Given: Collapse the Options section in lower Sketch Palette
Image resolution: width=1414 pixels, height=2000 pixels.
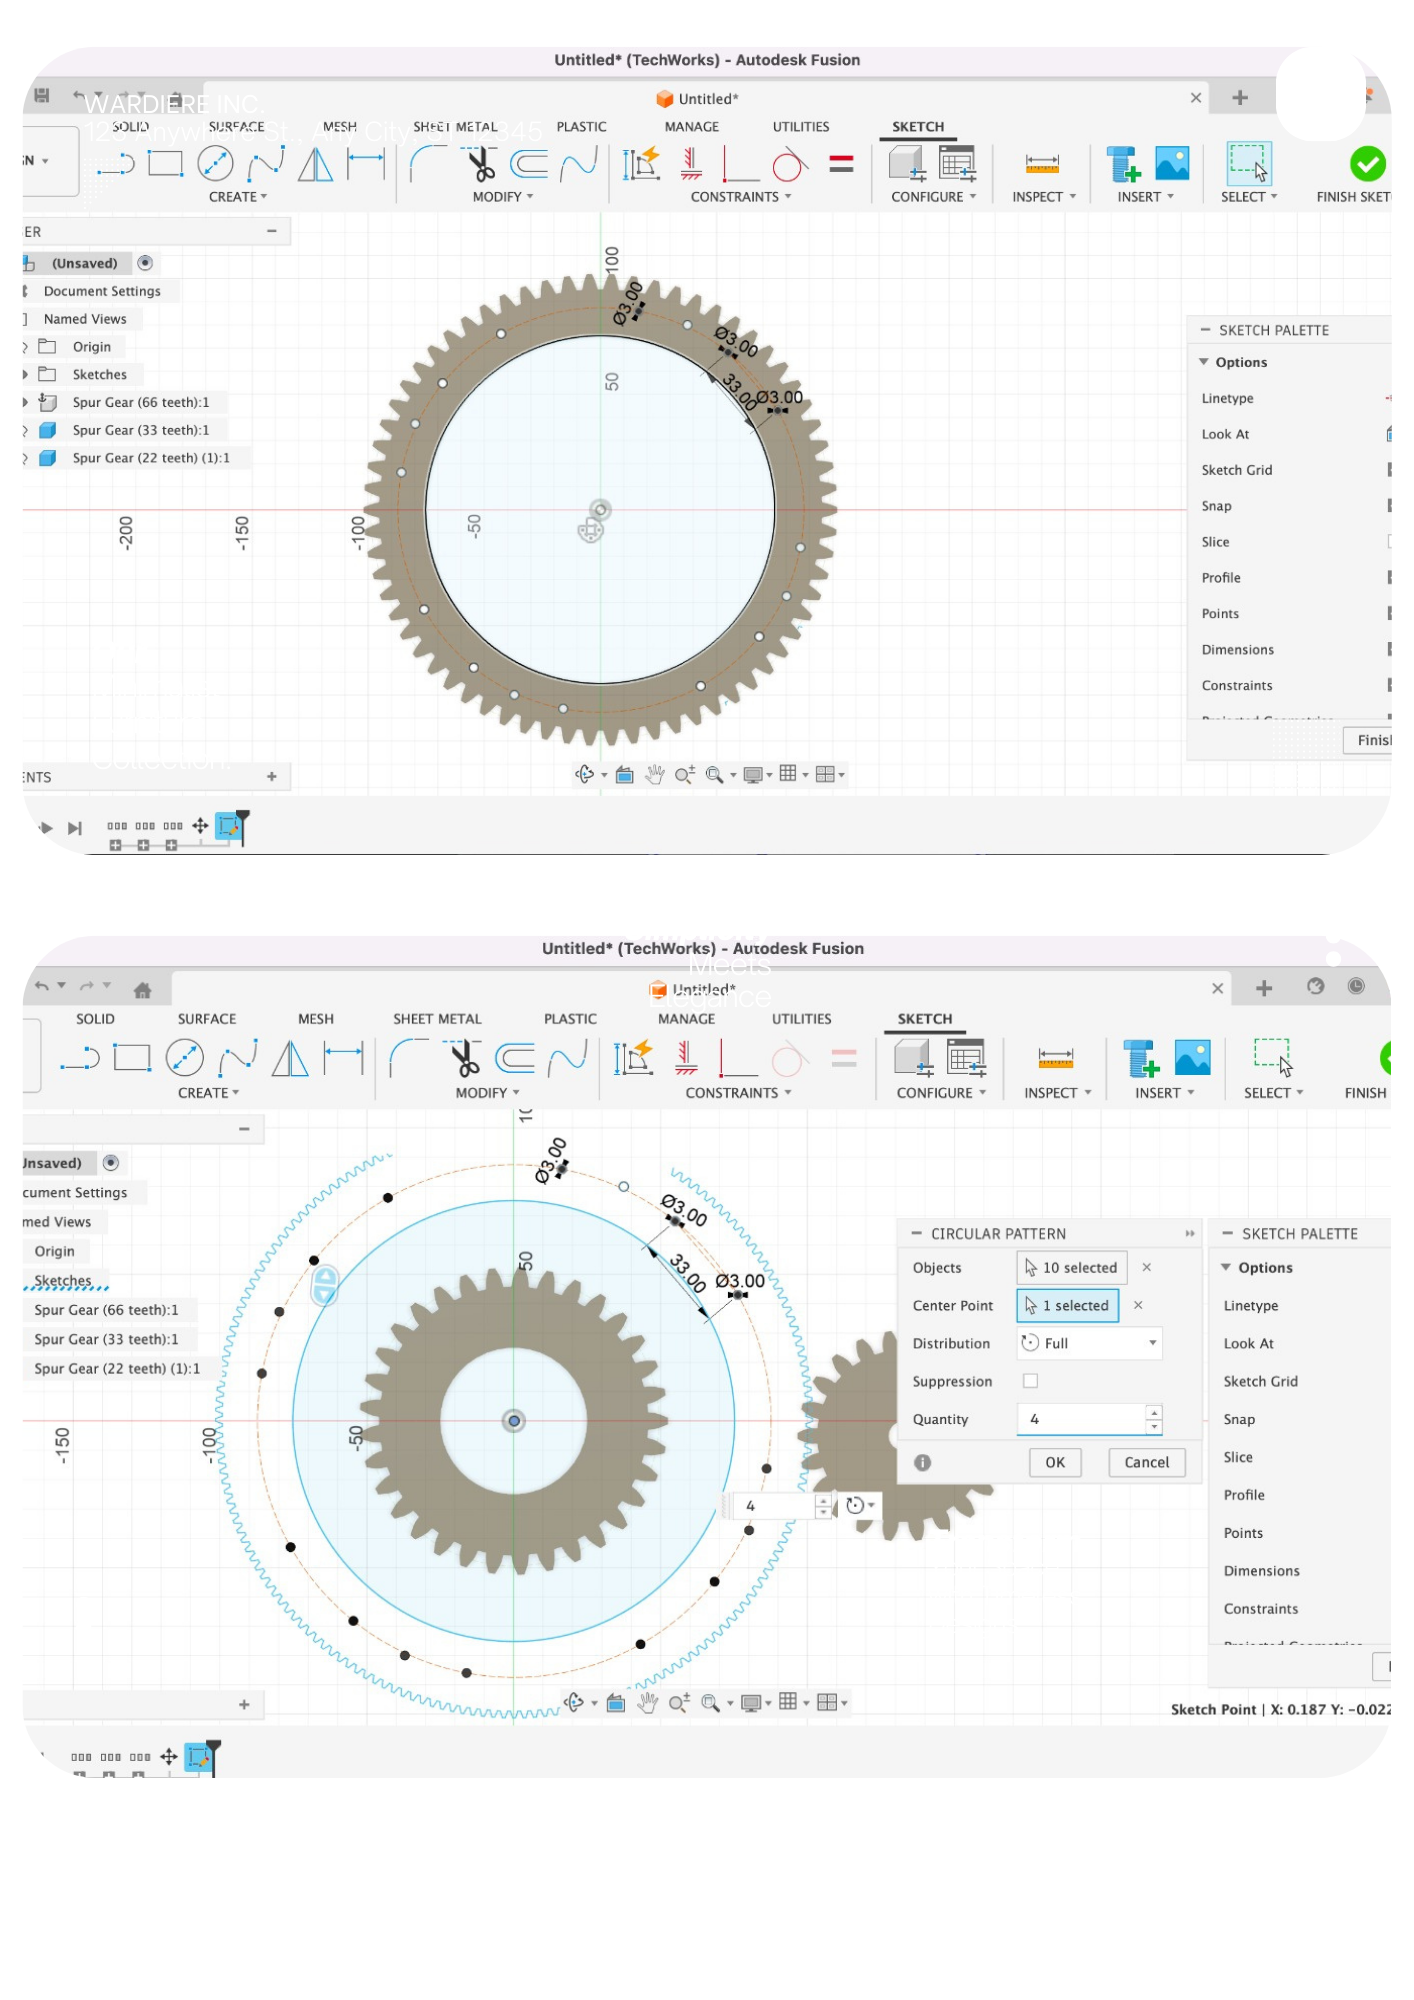Looking at the screenshot, I should [x=1226, y=1267].
